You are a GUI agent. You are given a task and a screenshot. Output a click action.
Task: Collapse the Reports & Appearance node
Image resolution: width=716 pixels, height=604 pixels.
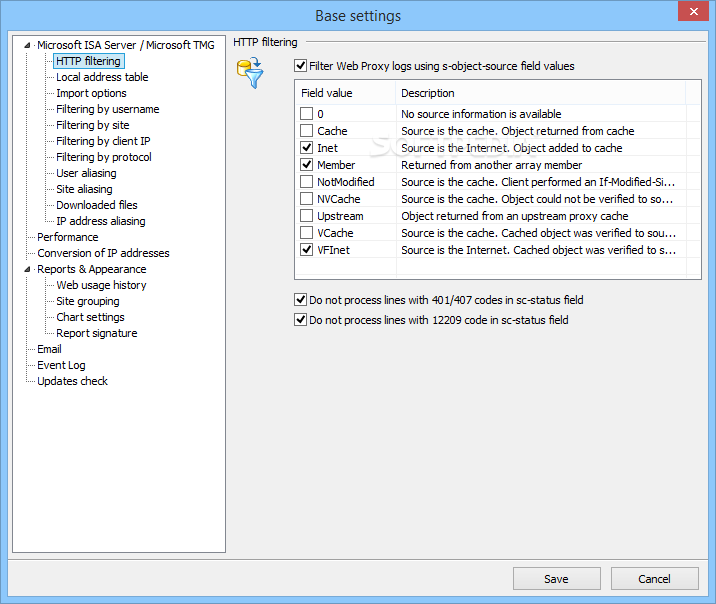click(x=27, y=269)
